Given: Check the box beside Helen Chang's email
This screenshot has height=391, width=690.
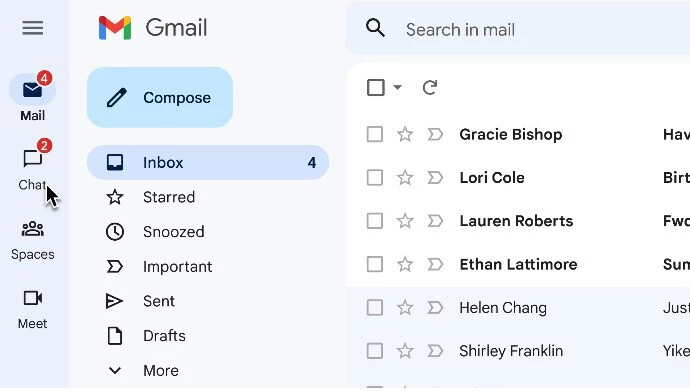Looking at the screenshot, I should 375,307.
